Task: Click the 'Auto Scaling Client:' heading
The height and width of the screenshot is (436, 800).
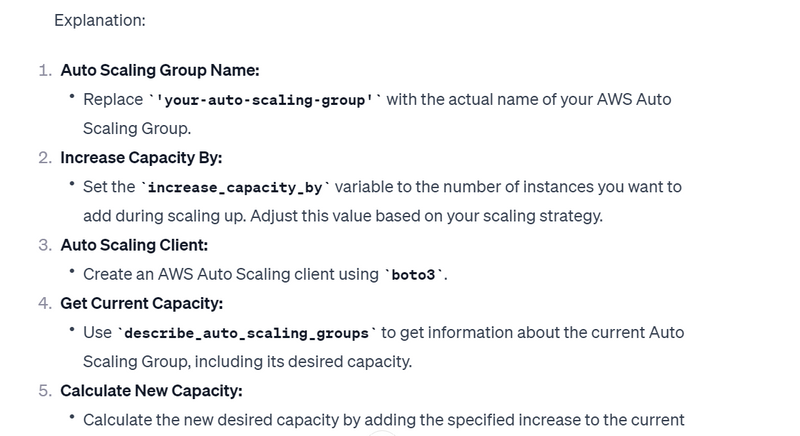Action: point(134,245)
